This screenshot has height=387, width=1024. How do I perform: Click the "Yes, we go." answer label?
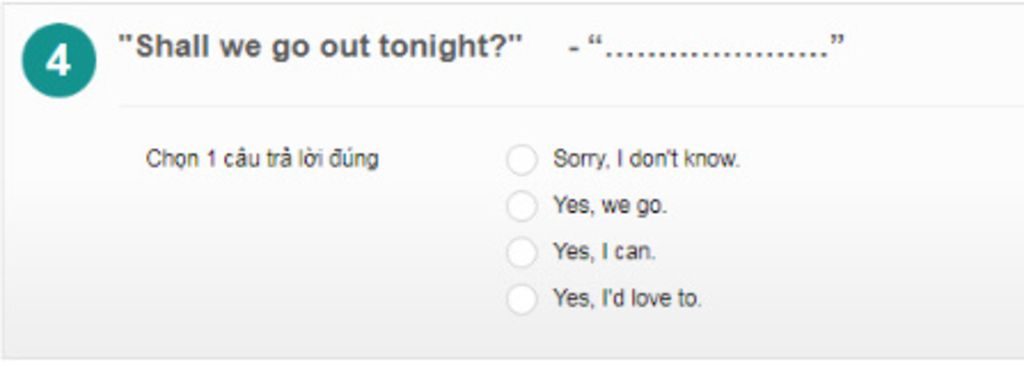click(x=610, y=206)
